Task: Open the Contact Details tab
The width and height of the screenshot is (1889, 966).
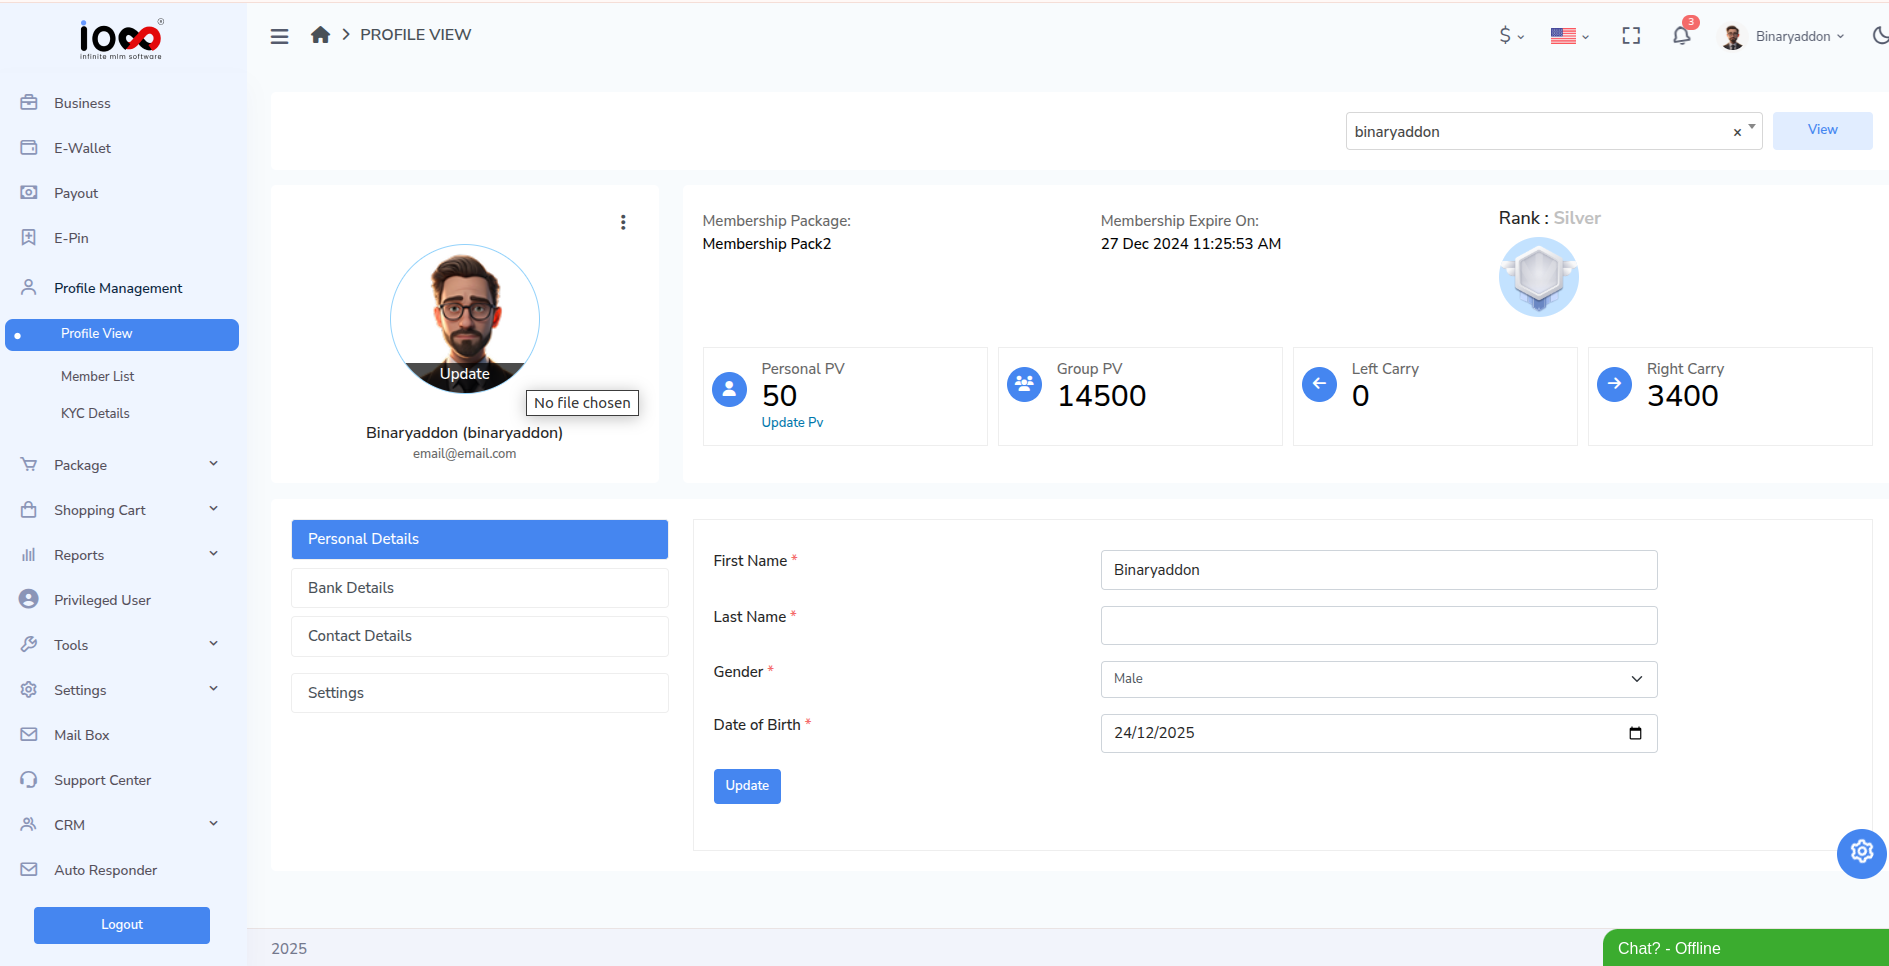Action: (x=359, y=636)
